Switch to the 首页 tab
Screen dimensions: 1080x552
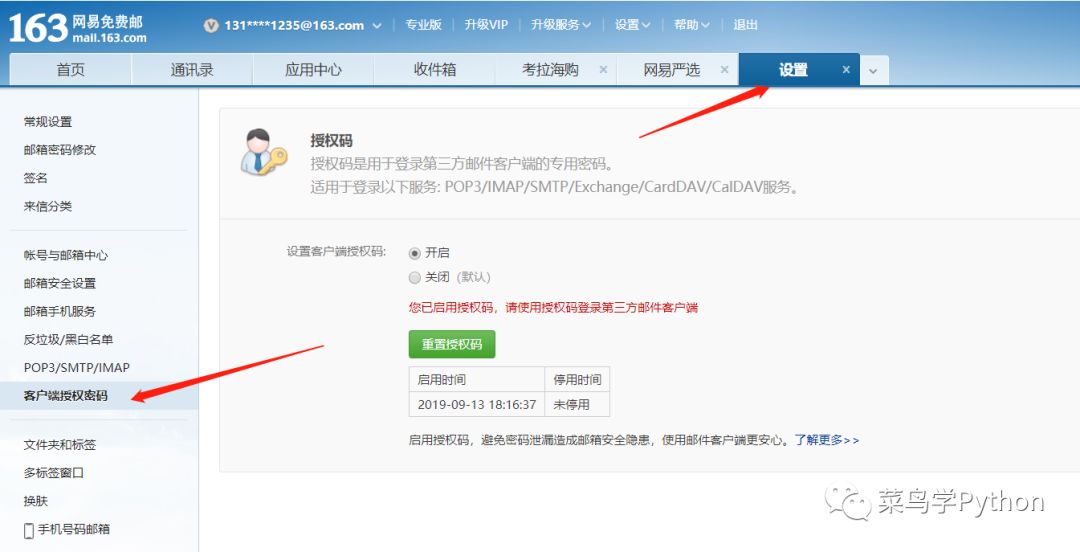point(70,70)
